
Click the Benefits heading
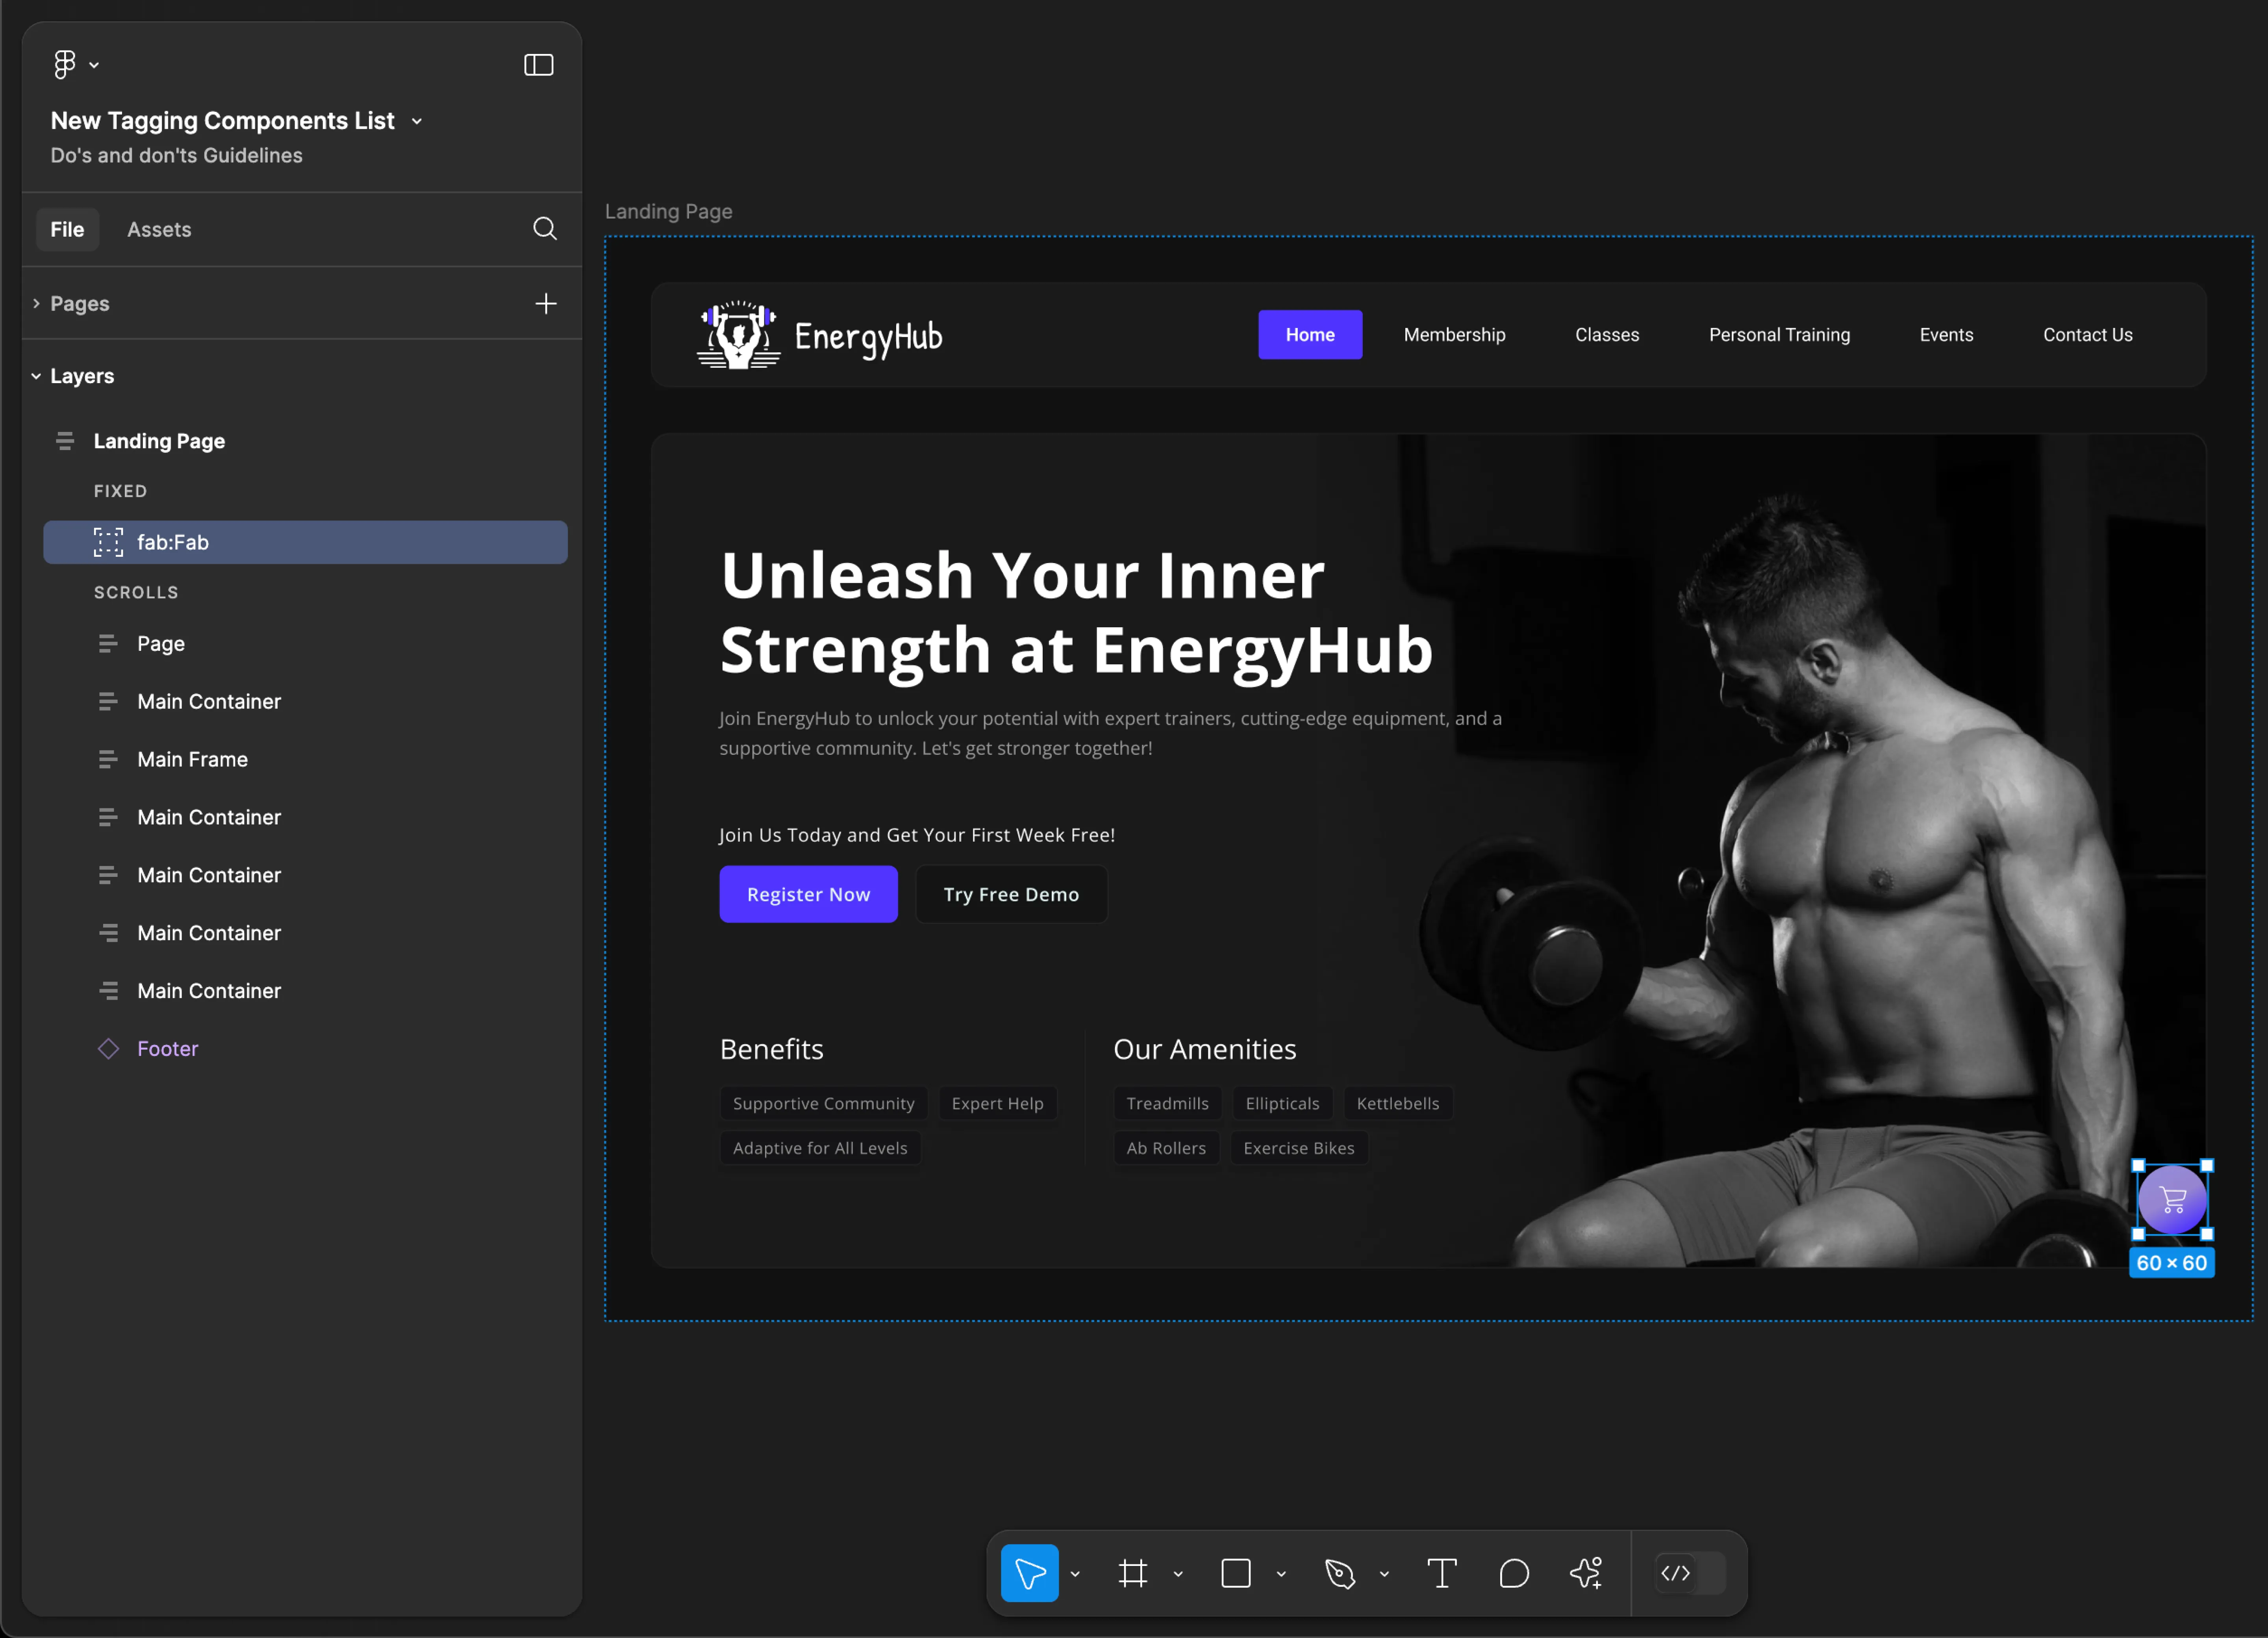click(x=772, y=1049)
